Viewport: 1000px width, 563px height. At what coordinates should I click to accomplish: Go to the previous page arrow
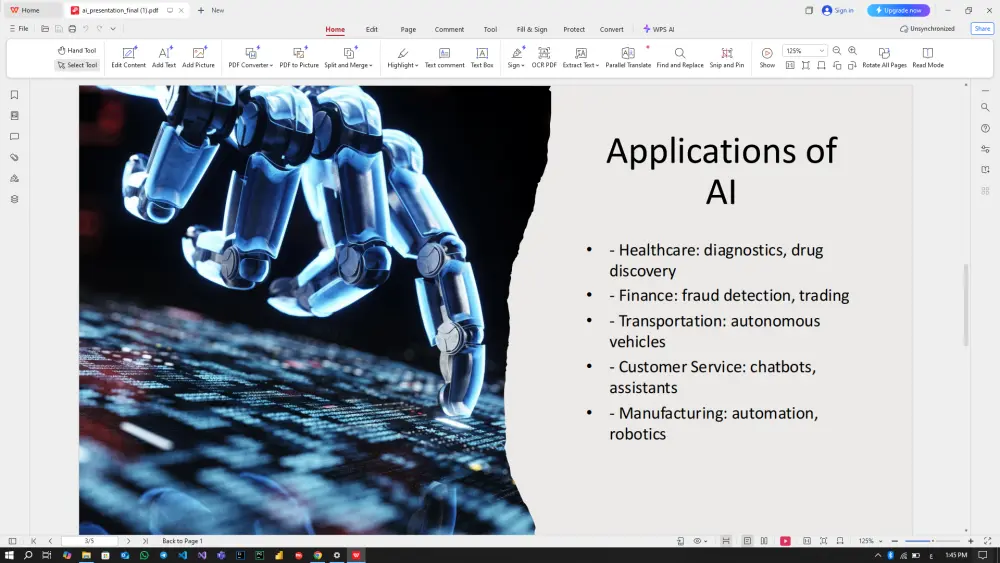50,541
